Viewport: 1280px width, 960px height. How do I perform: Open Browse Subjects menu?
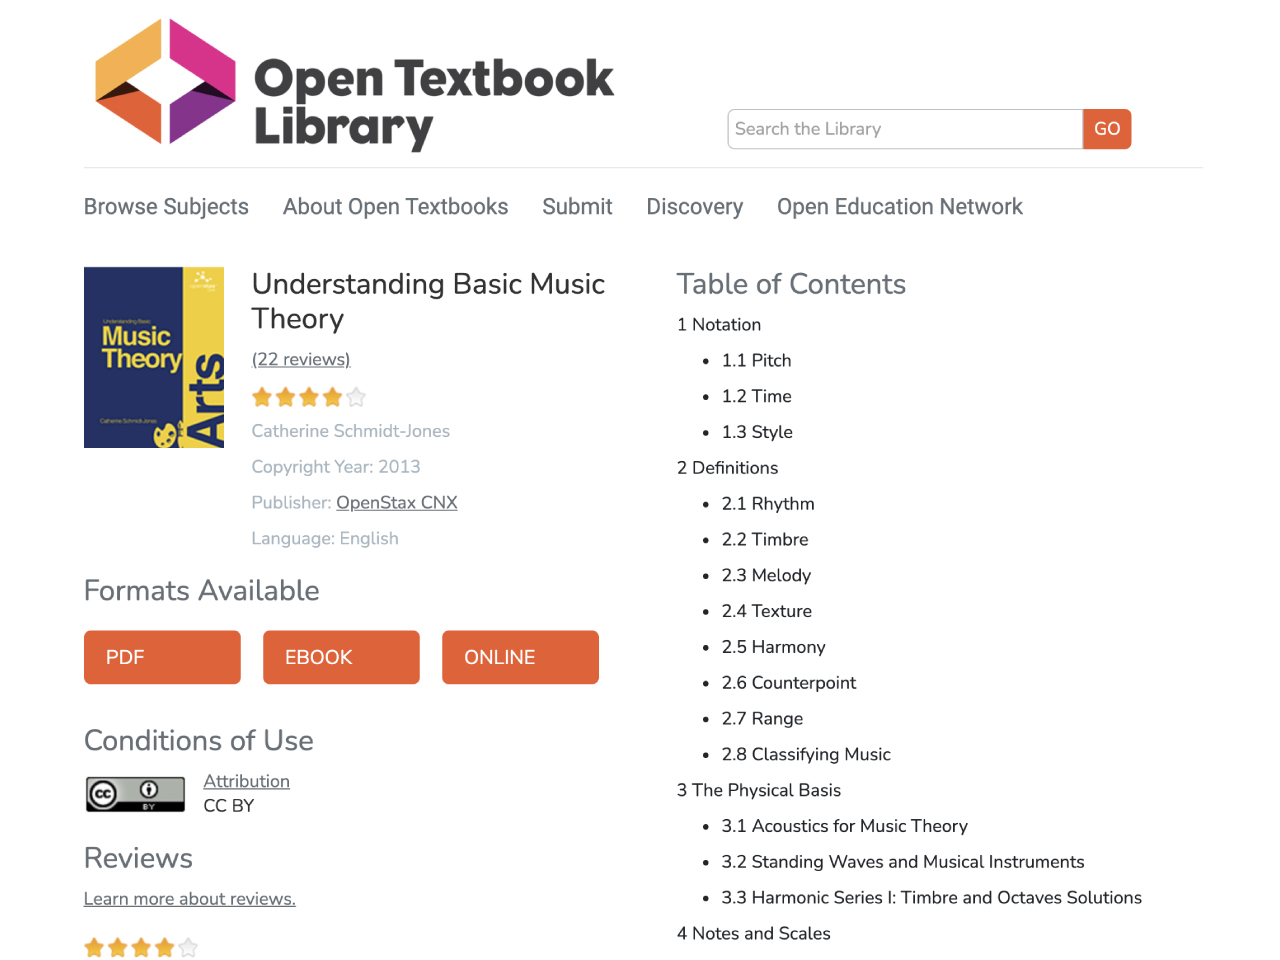click(x=166, y=207)
